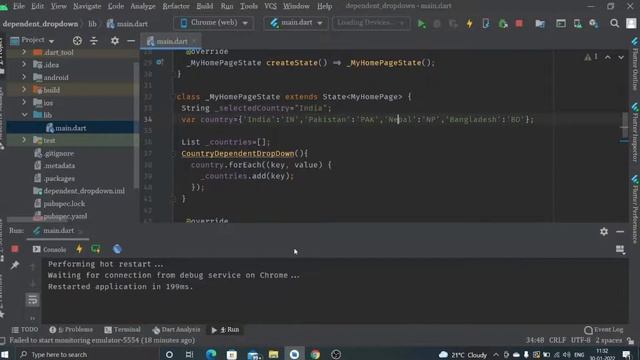Stop the running app with red square in toolbar
Screen dimensions: 640x360
click(519, 24)
